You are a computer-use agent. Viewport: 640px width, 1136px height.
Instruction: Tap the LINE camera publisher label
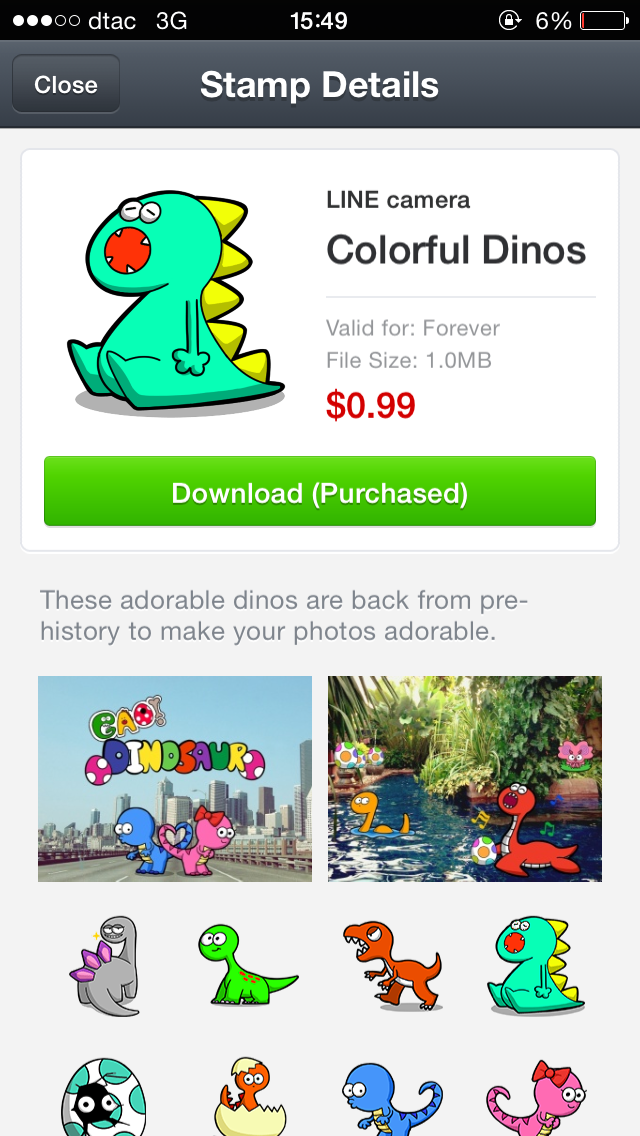(398, 200)
